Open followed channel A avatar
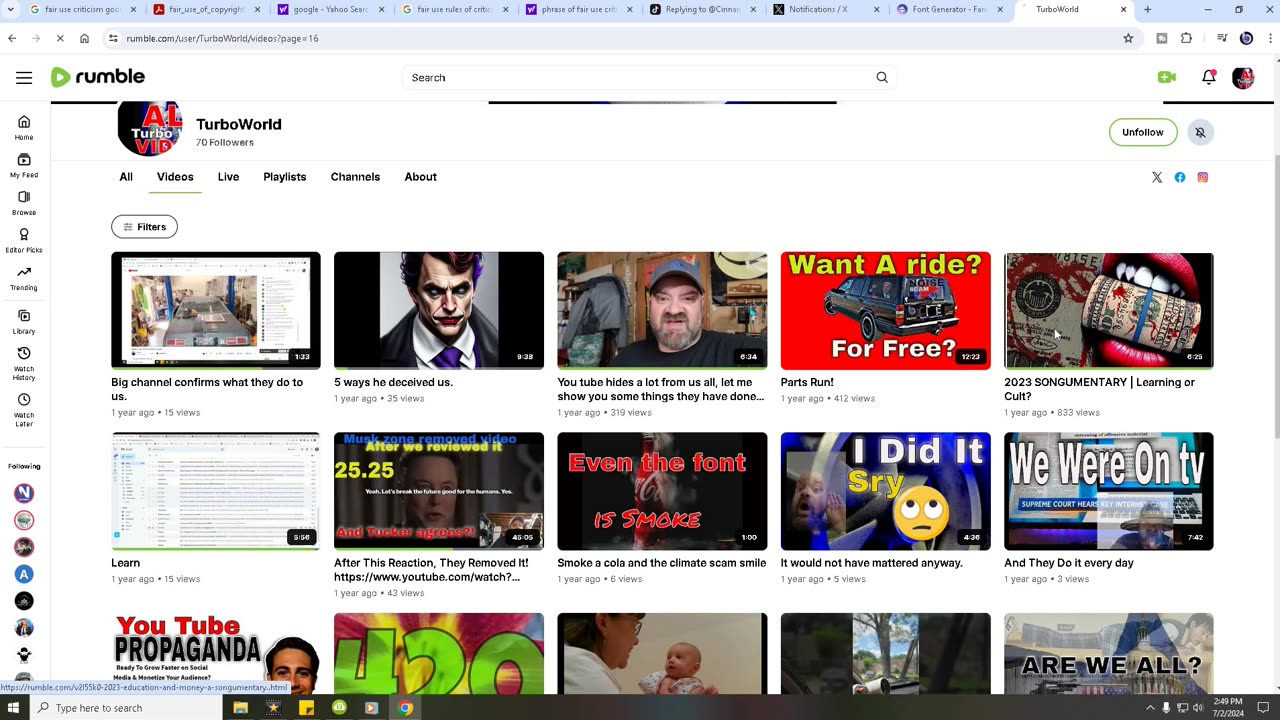 (x=24, y=574)
